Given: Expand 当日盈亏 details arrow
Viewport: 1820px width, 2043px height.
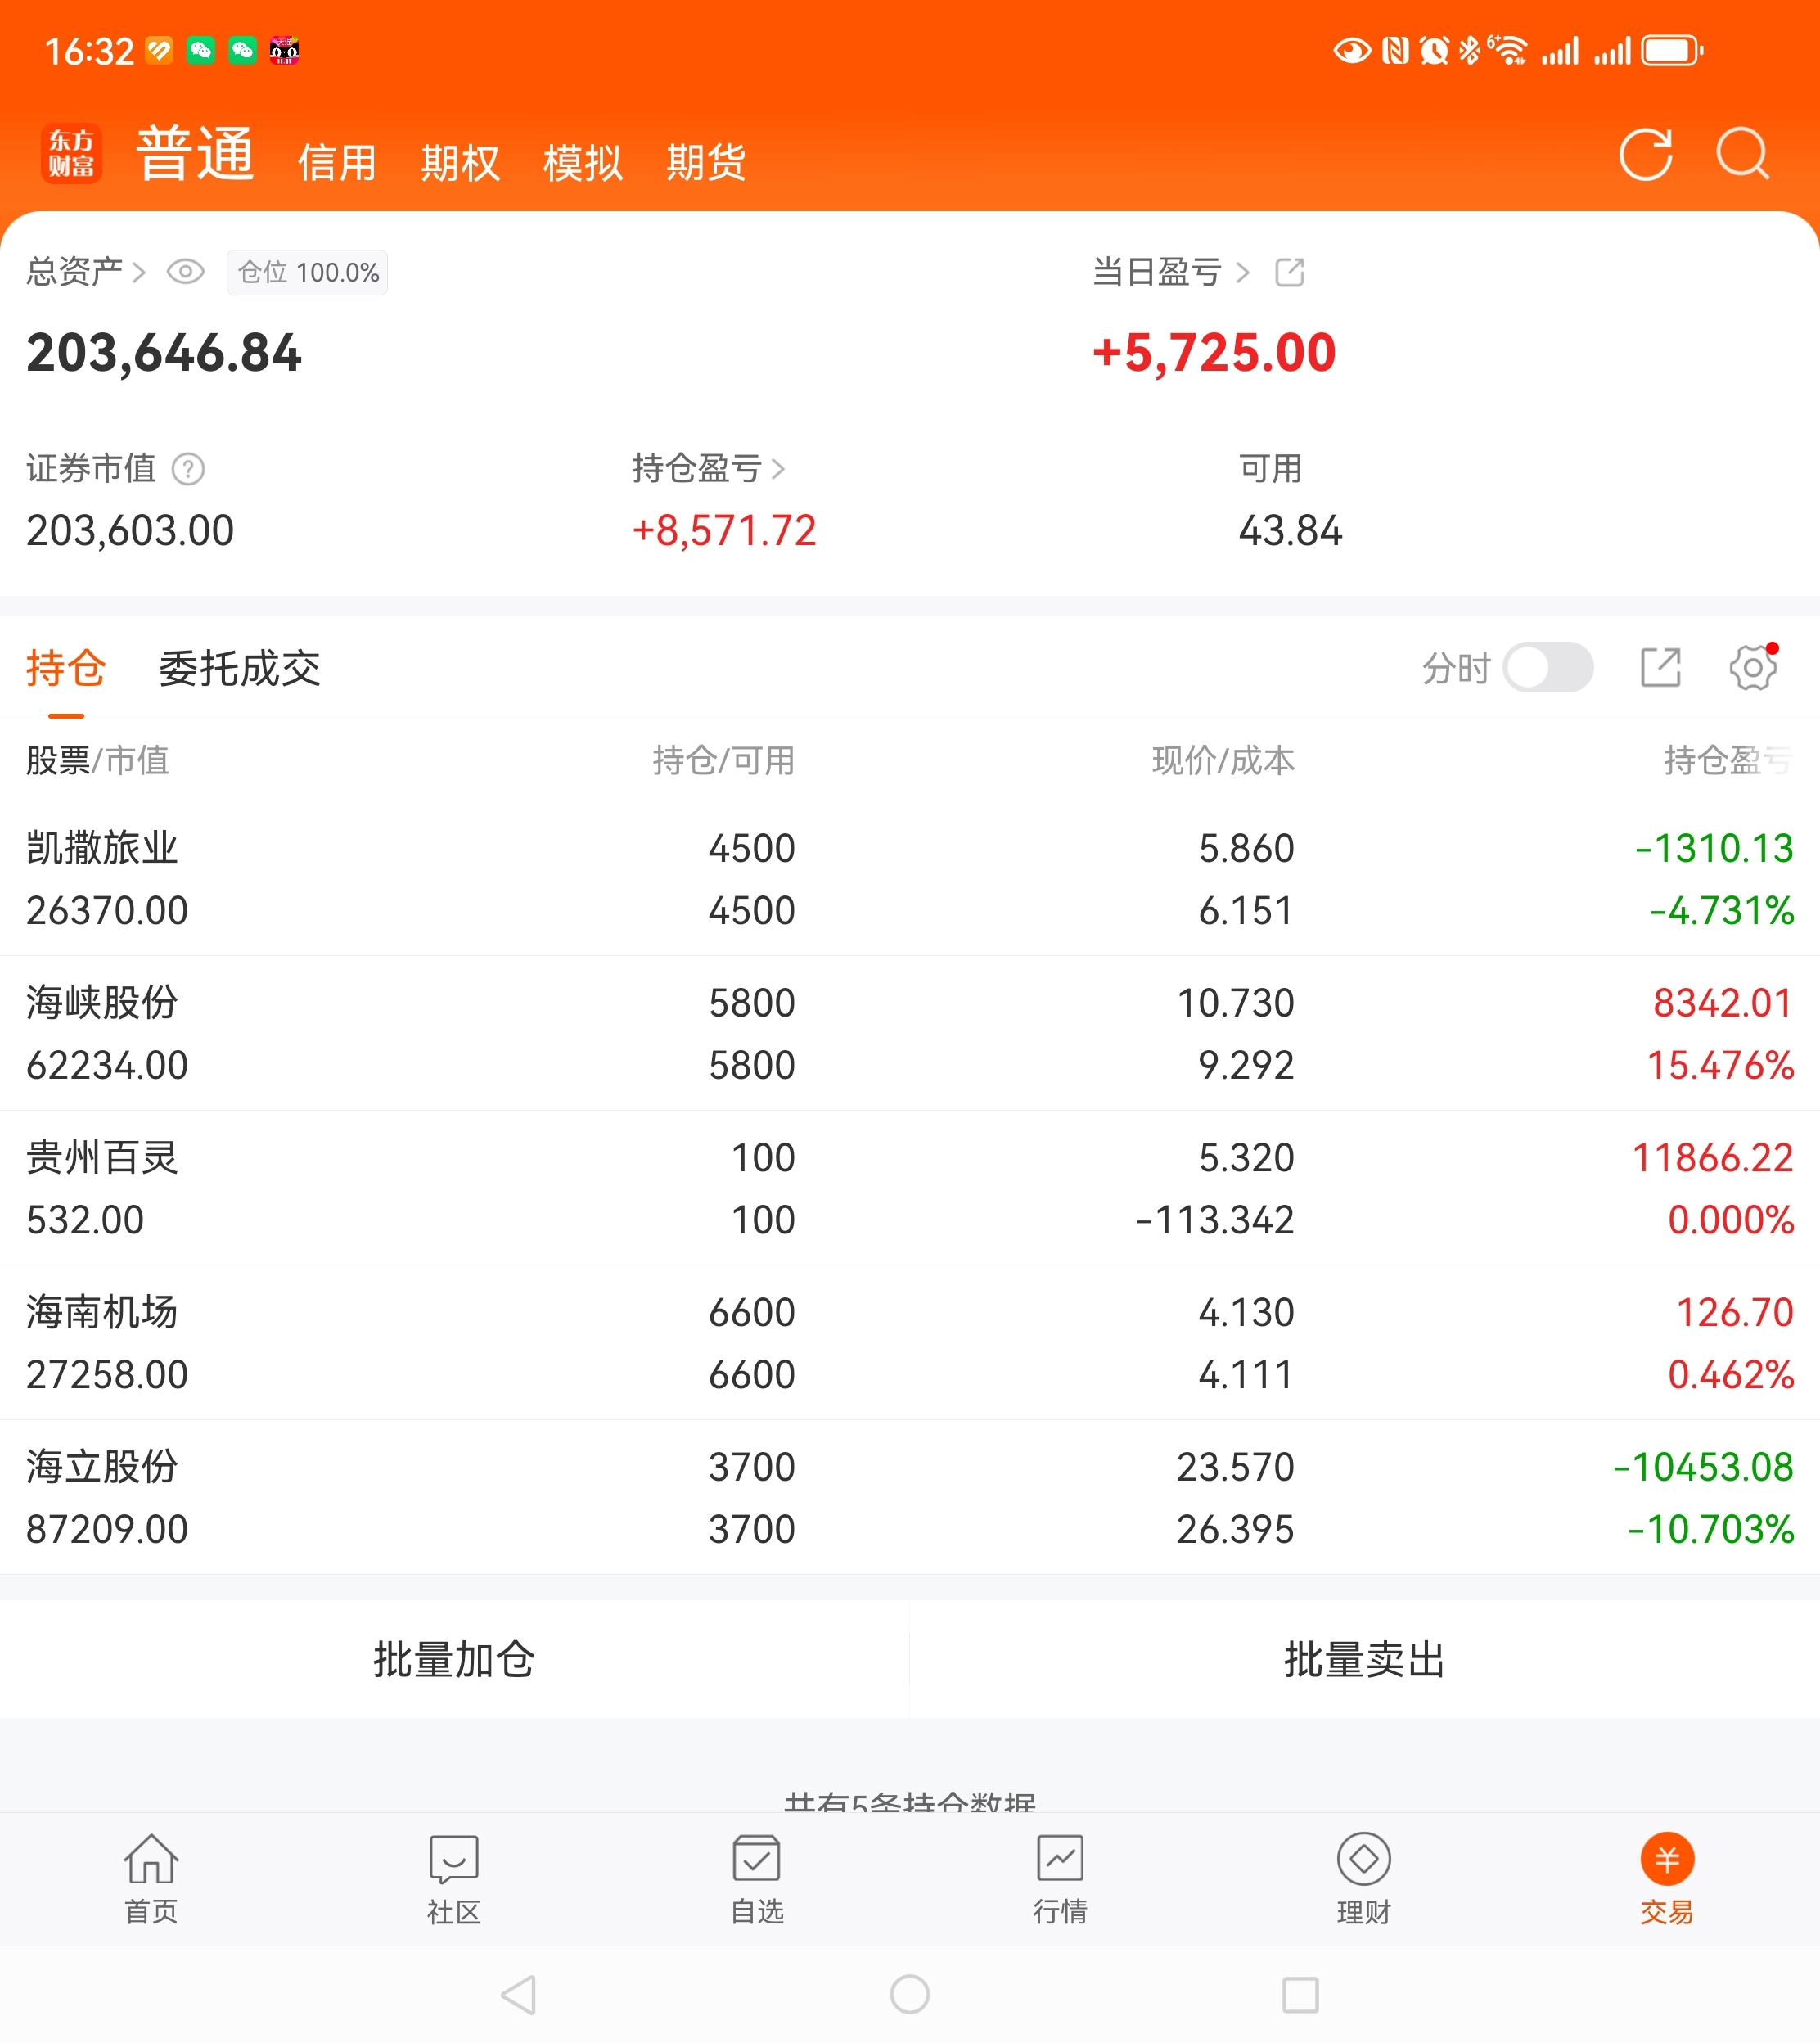Looking at the screenshot, I should tap(1243, 272).
